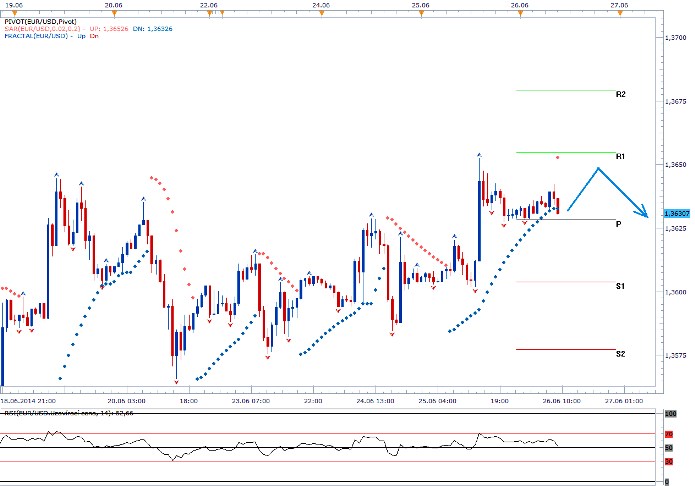Screen dimensions: 695x486
Task: Click the orange marker under 27.06
Action: coord(620,13)
